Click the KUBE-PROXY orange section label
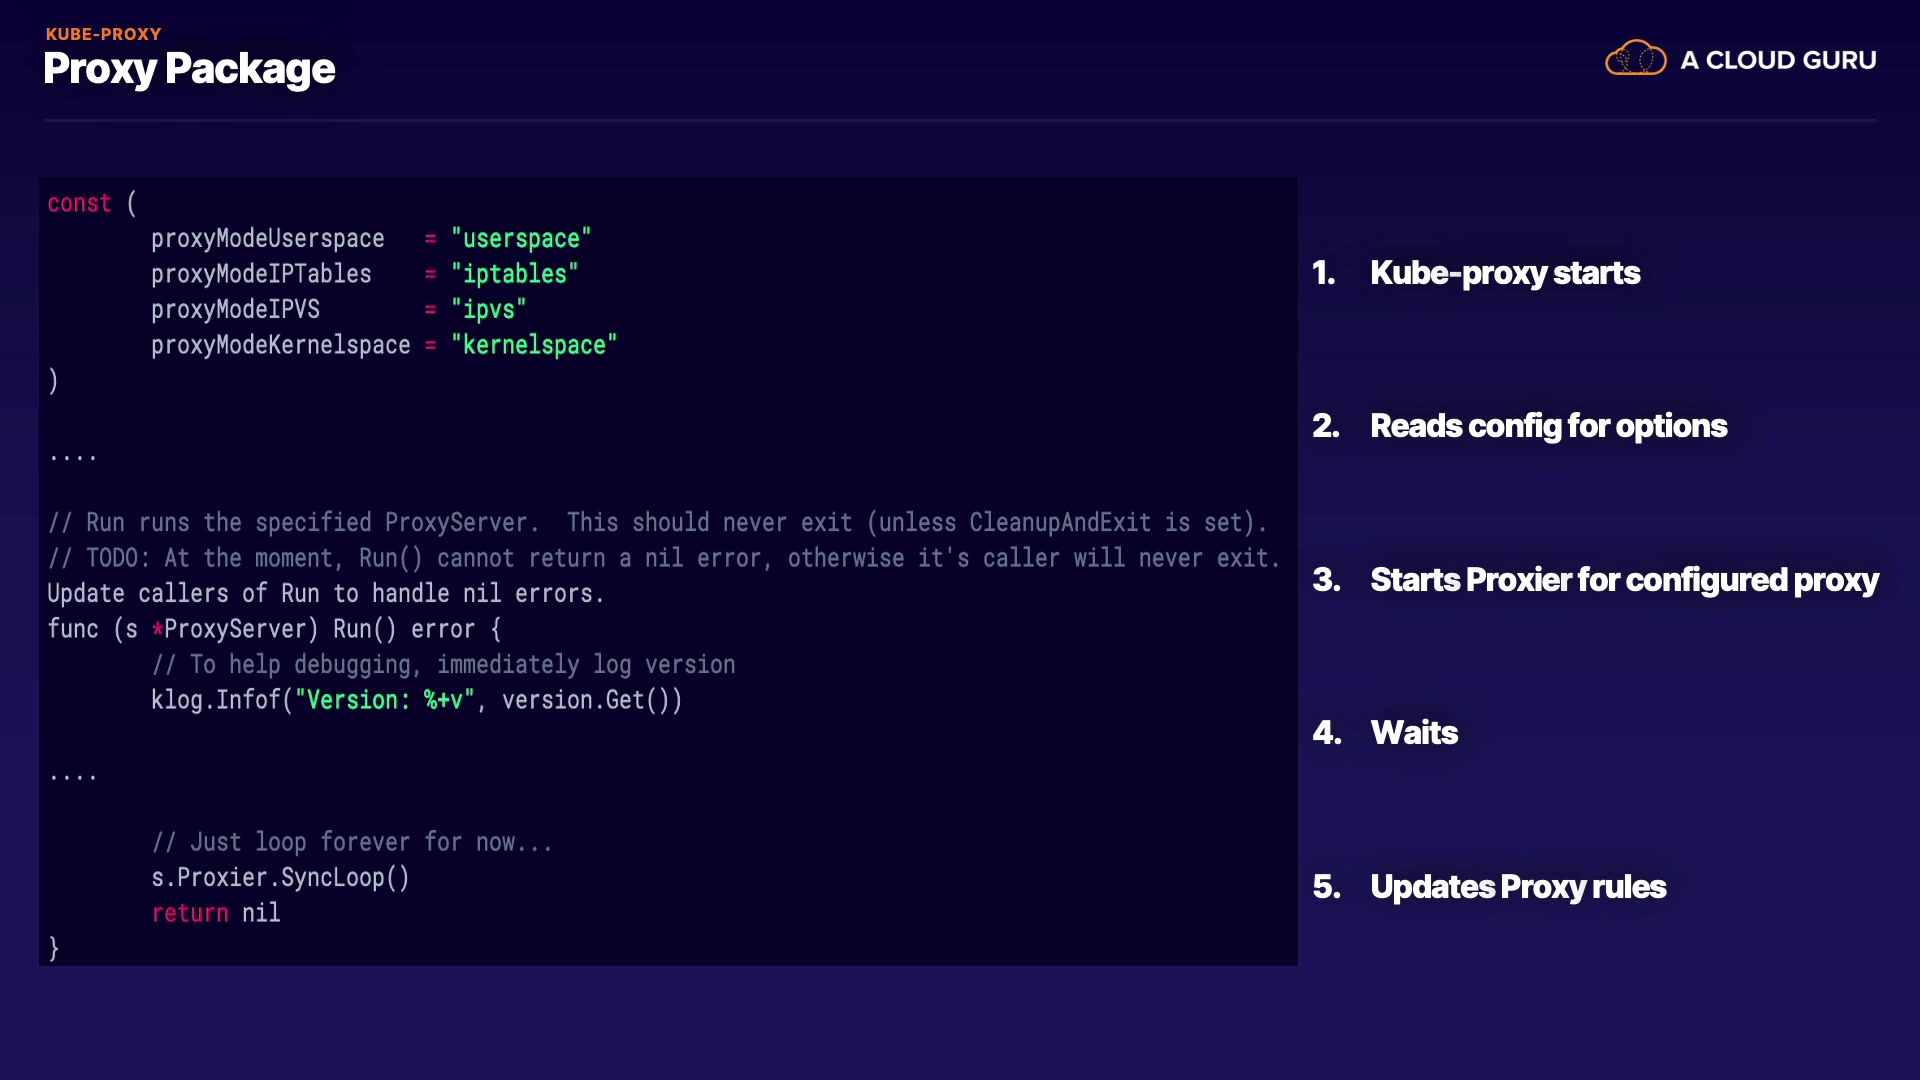Image resolution: width=1920 pixels, height=1080 pixels. coord(103,34)
